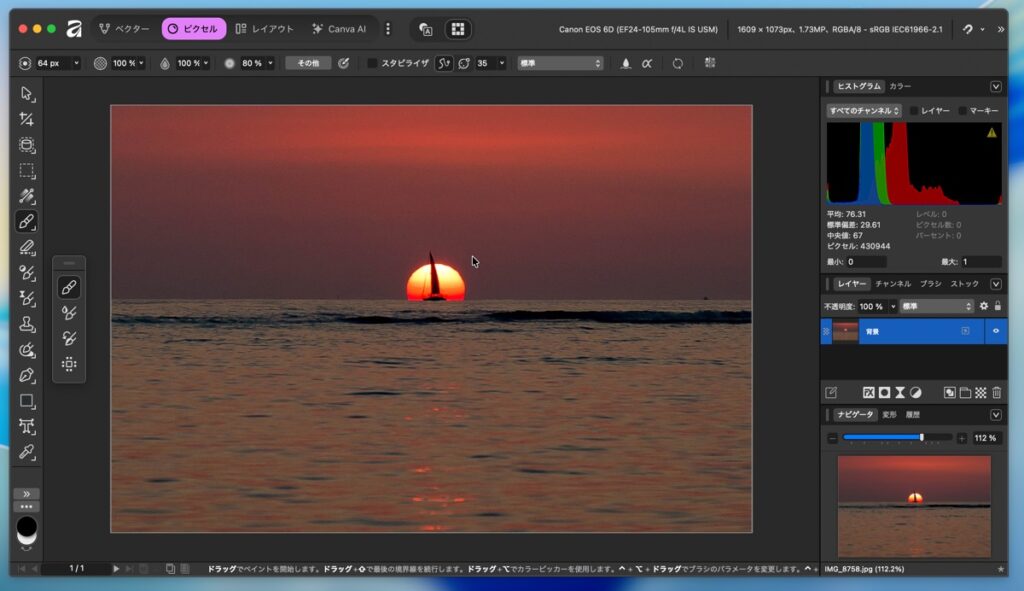This screenshot has width=1024, height=591.
Task: Click the layer FX effects icon
Action: (869, 393)
